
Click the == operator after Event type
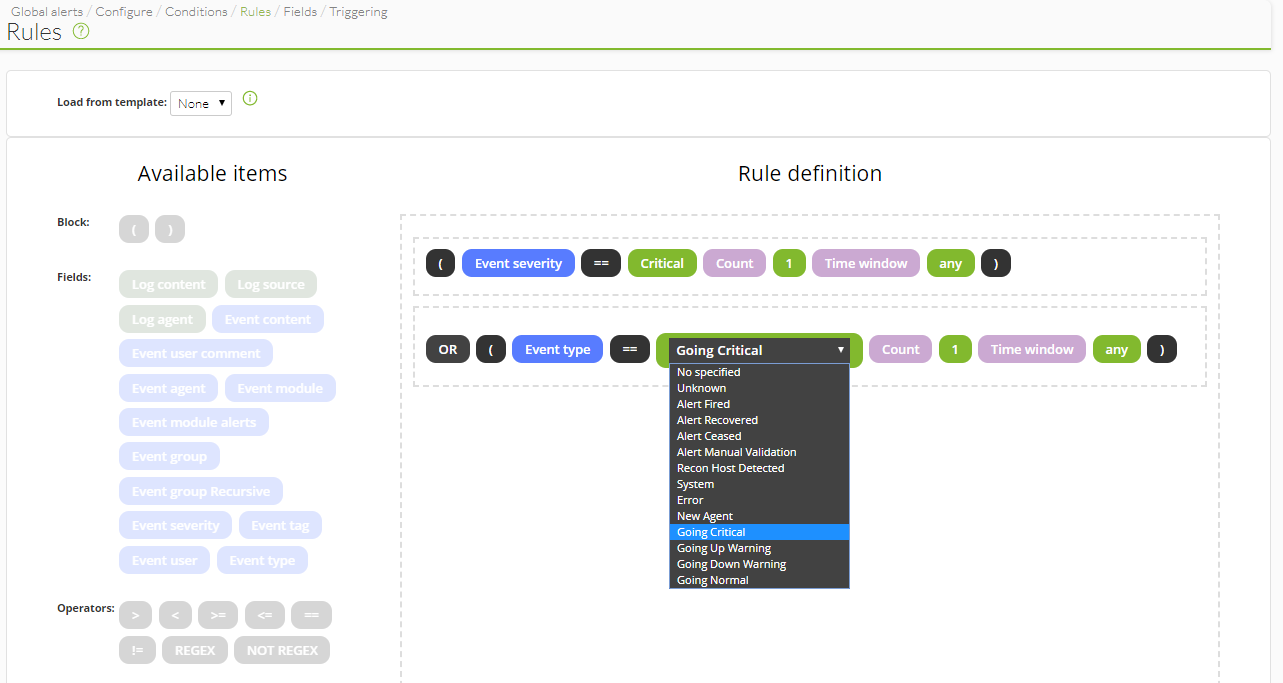(629, 350)
